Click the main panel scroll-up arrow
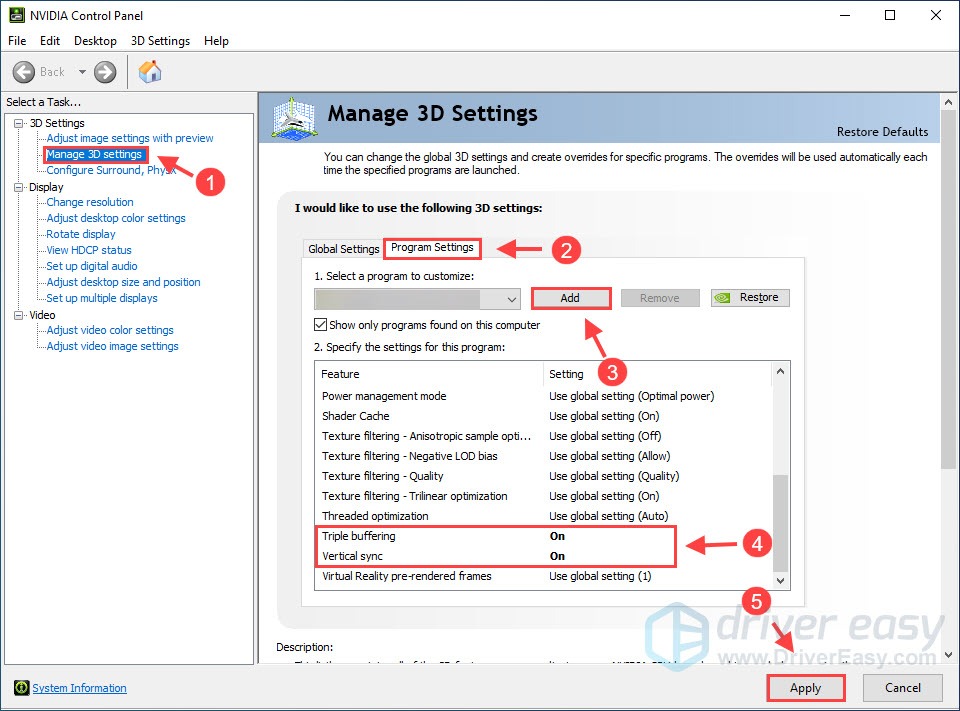This screenshot has height=711, width=960. coord(948,102)
